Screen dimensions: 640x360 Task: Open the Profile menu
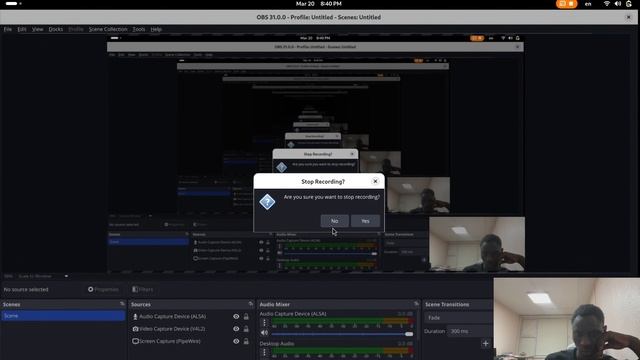pos(76,29)
